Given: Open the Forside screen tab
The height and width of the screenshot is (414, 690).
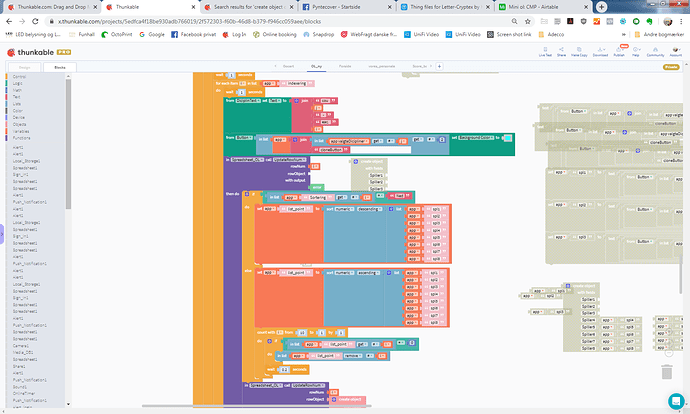Looking at the screenshot, I should click(x=345, y=66).
